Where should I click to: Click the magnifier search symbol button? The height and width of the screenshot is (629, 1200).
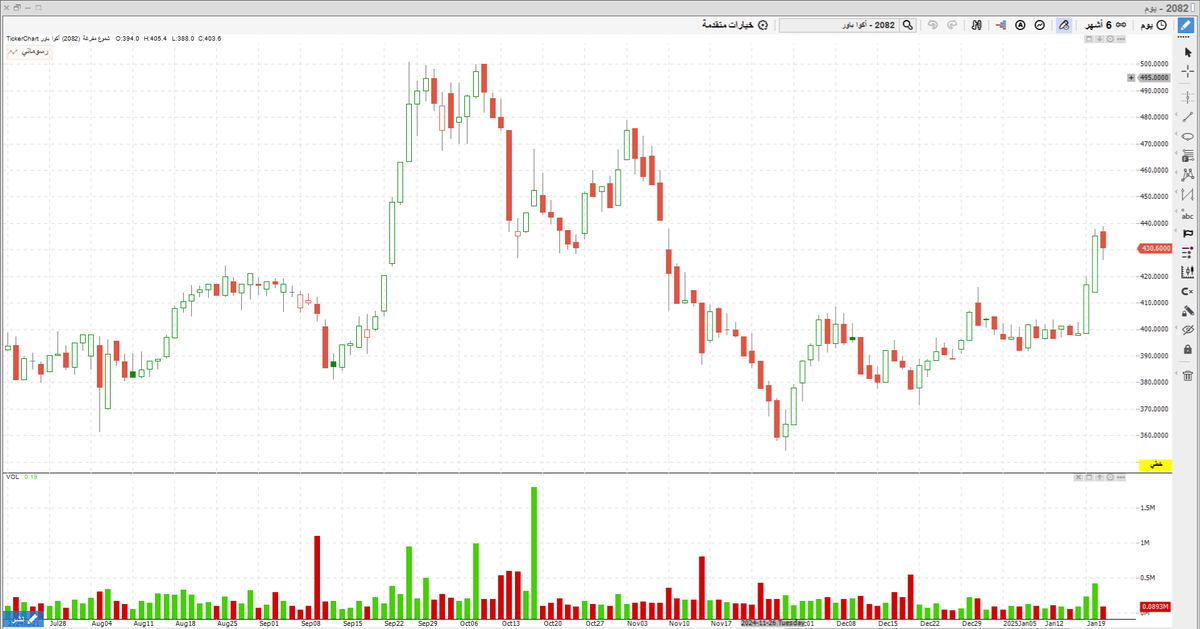pos(908,24)
